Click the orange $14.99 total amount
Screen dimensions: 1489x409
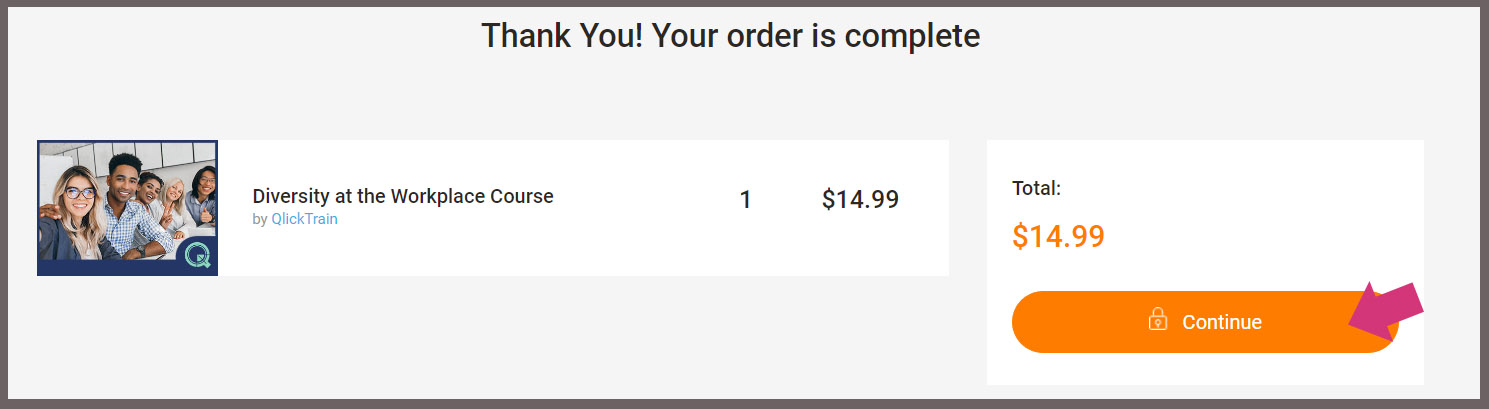tap(1058, 236)
